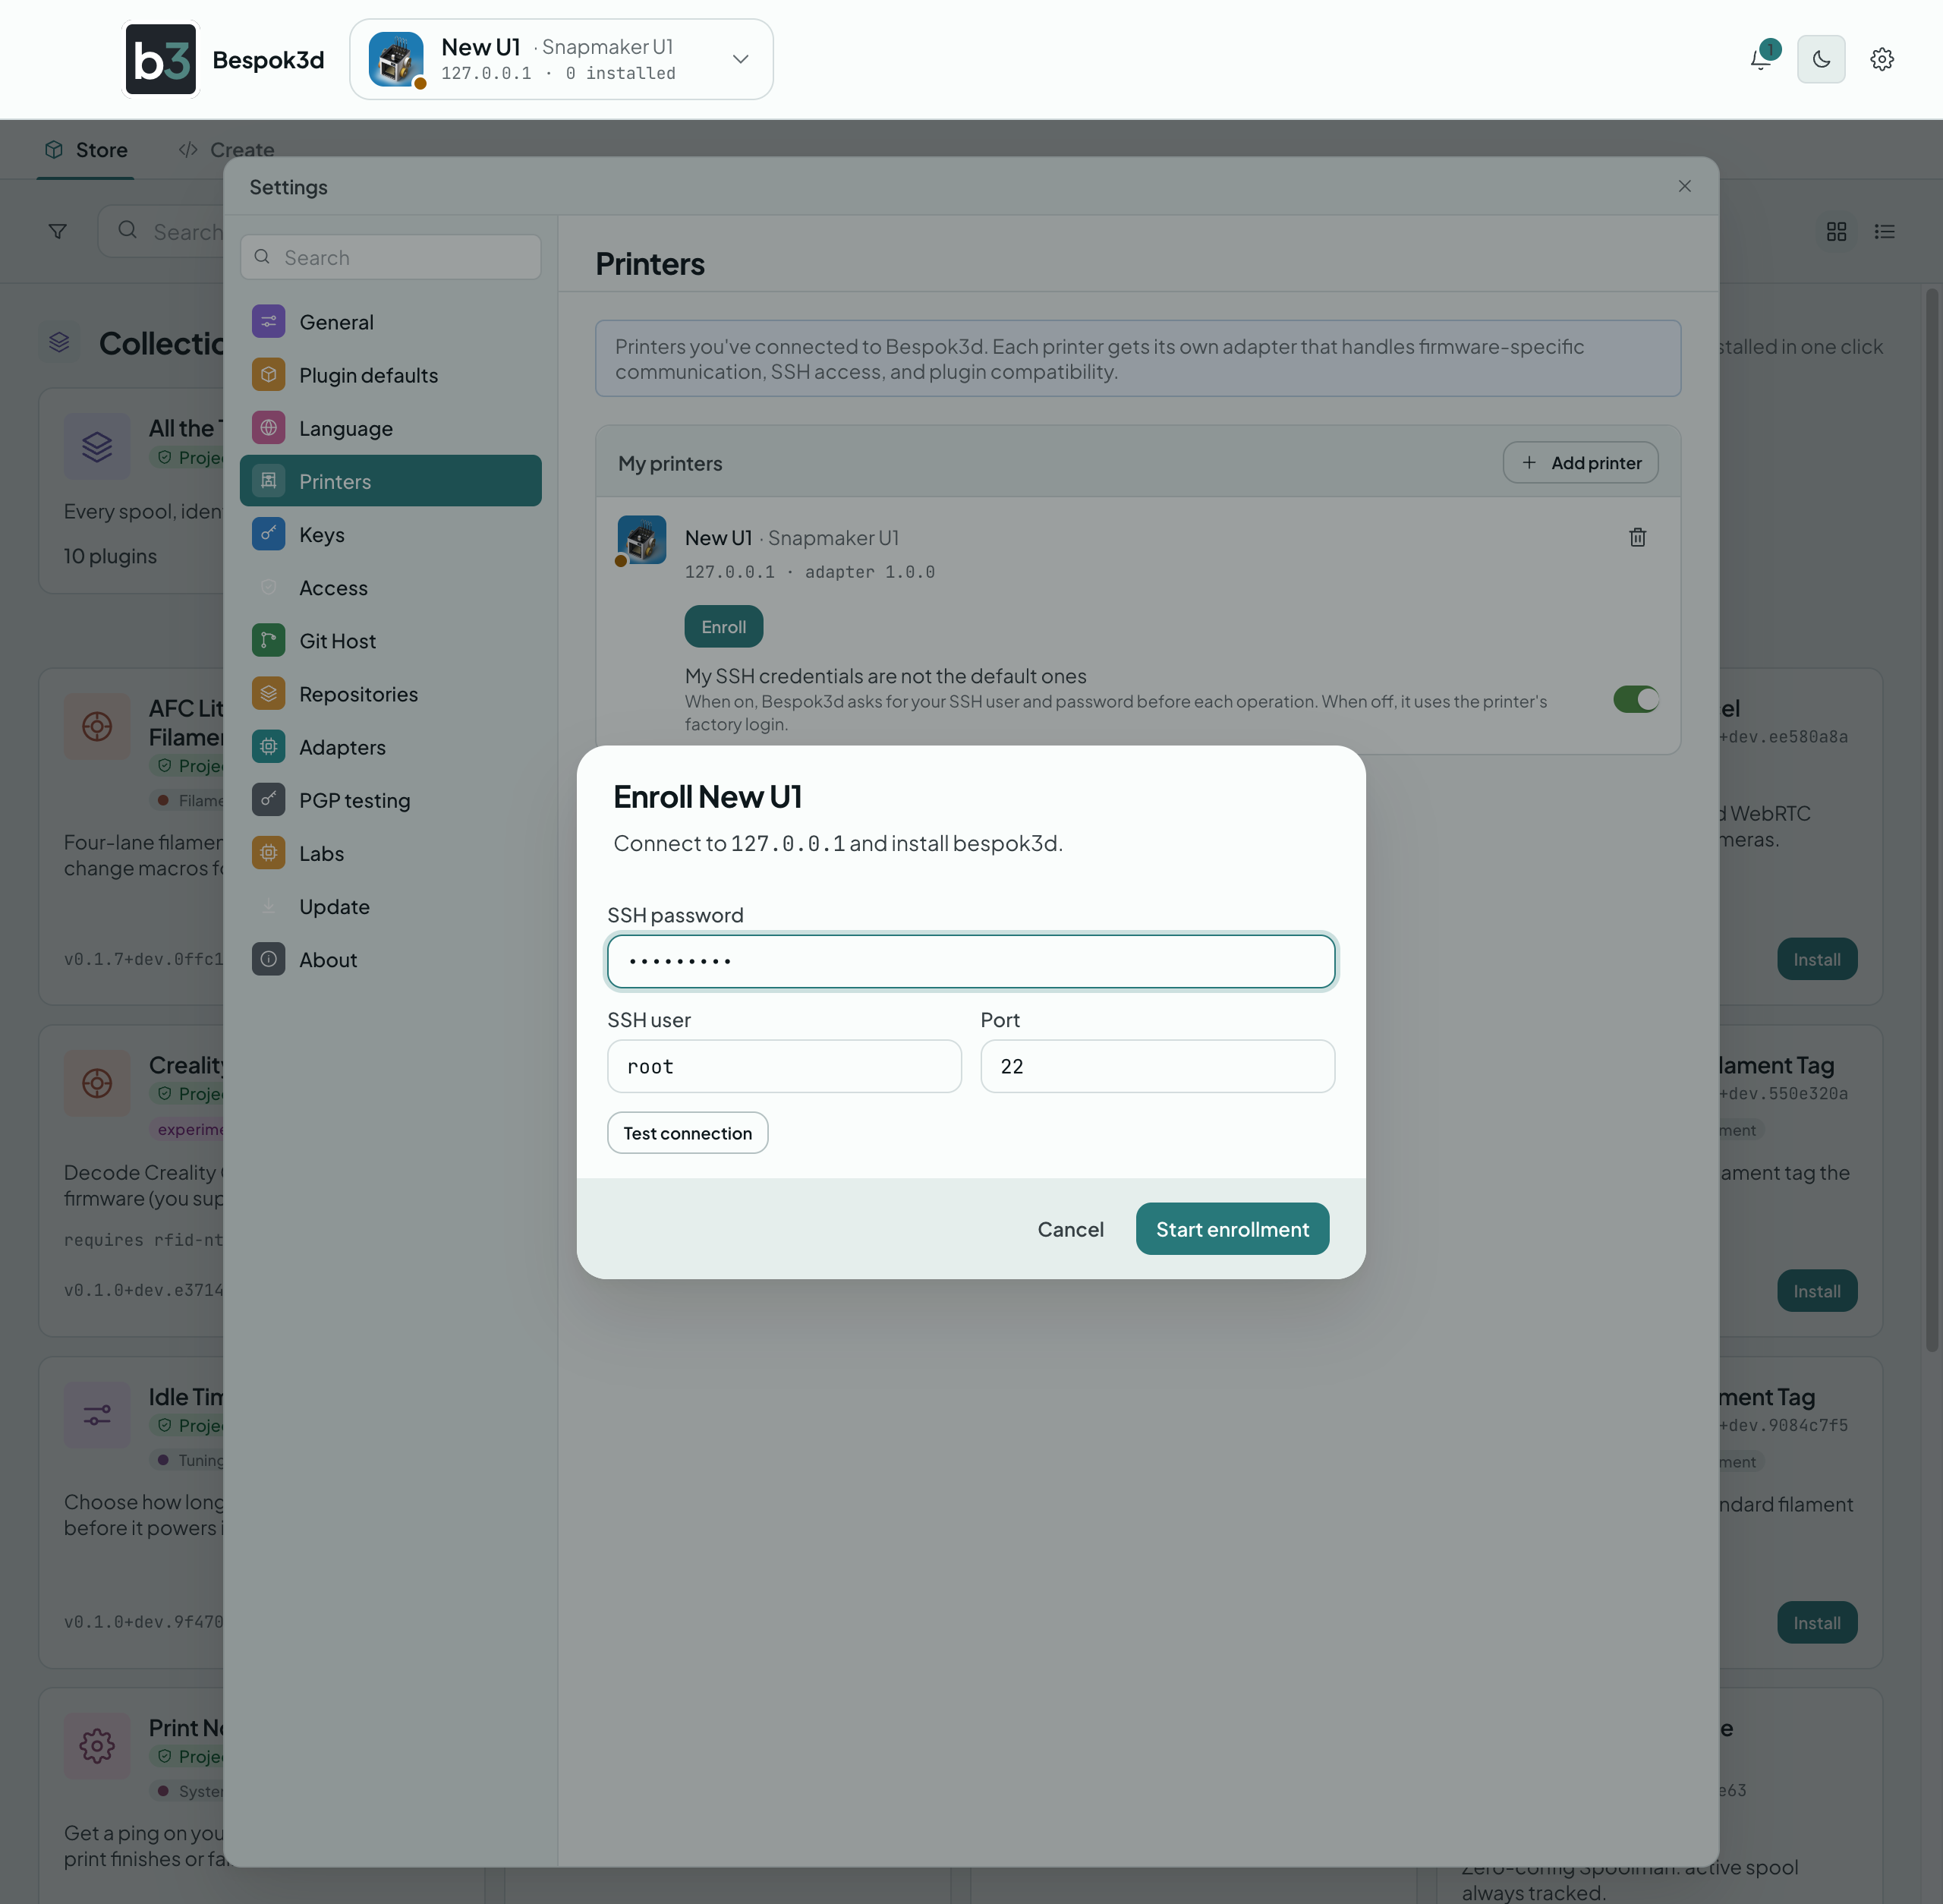Image resolution: width=1943 pixels, height=1904 pixels.
Task: Open settings gear in header
Action: pos(1881,59)
